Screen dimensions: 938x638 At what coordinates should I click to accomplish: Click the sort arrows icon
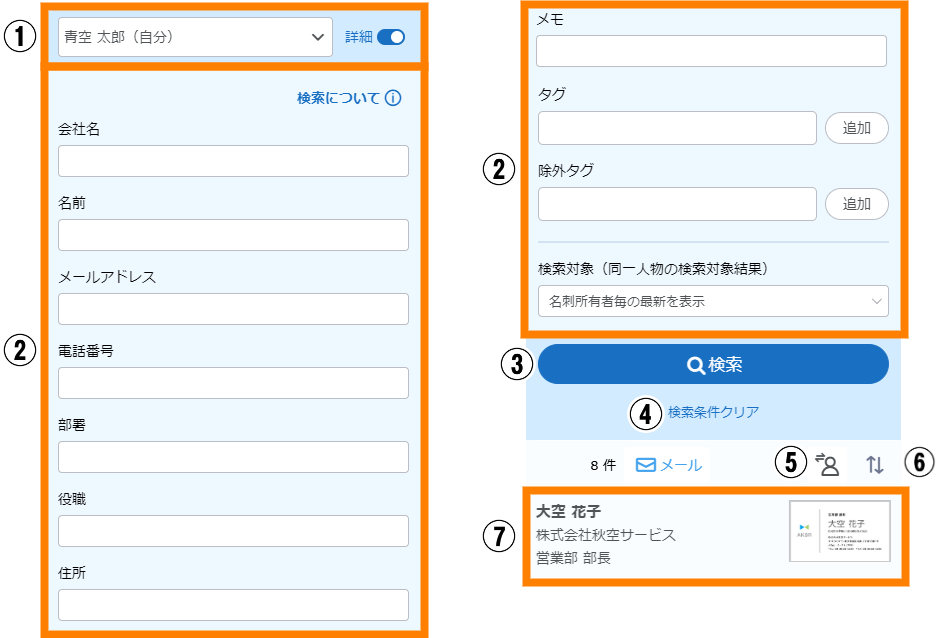[x=875, y=464]
